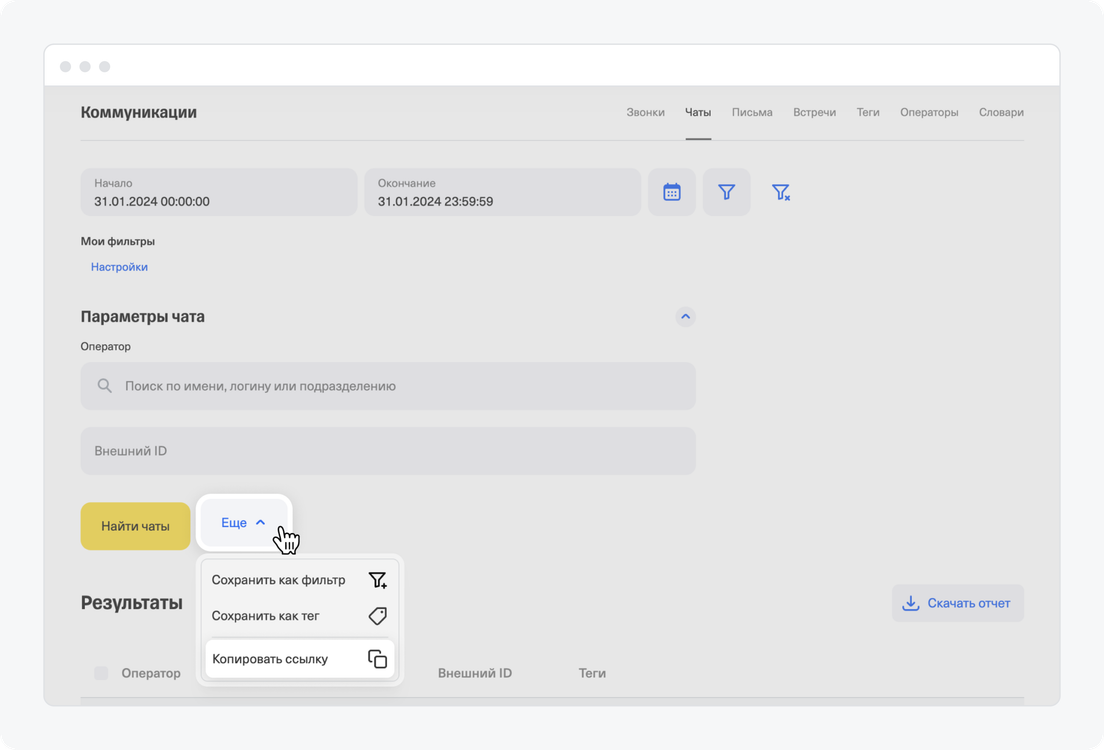Click the Окончание date field
Screen dimensions: 1104x750
point(503,192)
